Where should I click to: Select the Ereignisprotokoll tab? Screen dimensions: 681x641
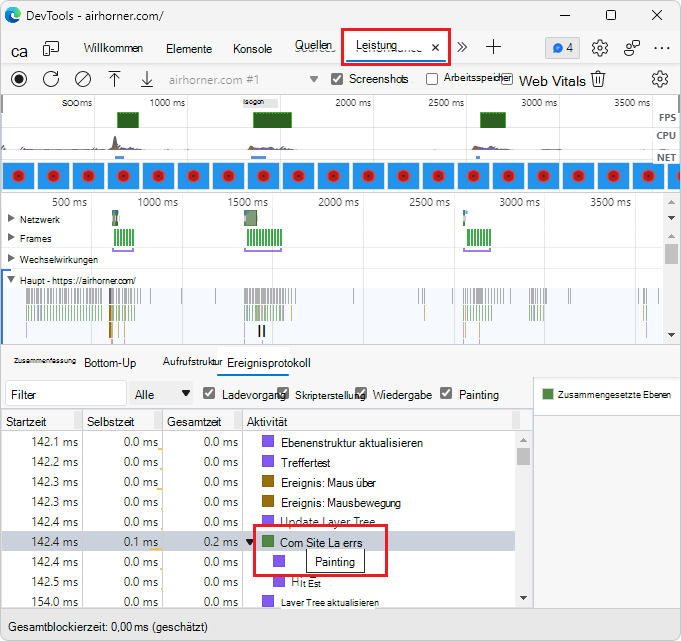269,363
